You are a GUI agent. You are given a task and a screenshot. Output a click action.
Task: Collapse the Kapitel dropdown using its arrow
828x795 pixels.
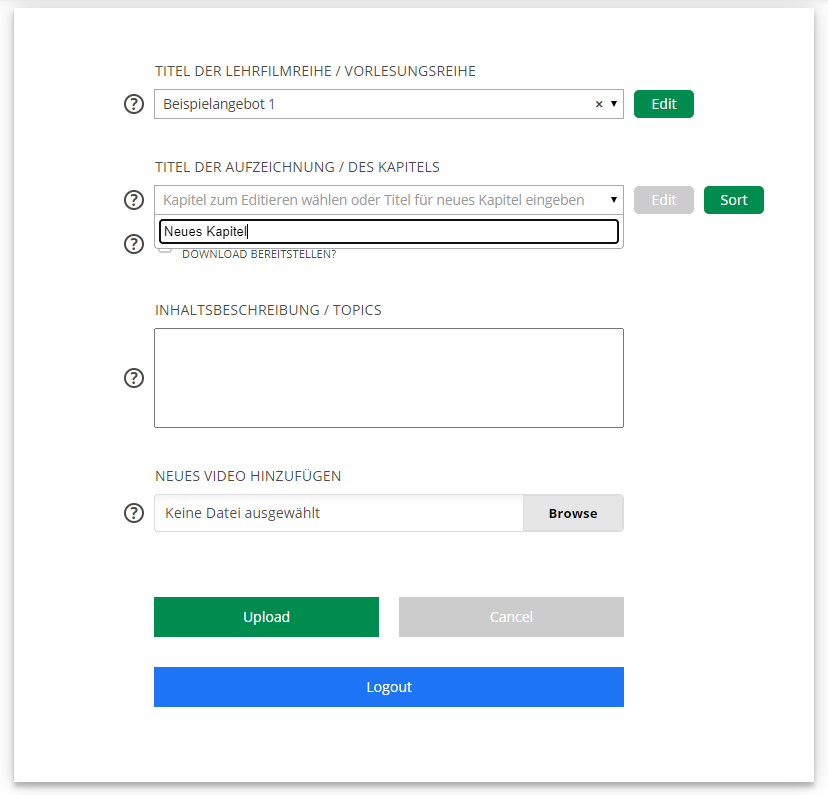(613, 200)
